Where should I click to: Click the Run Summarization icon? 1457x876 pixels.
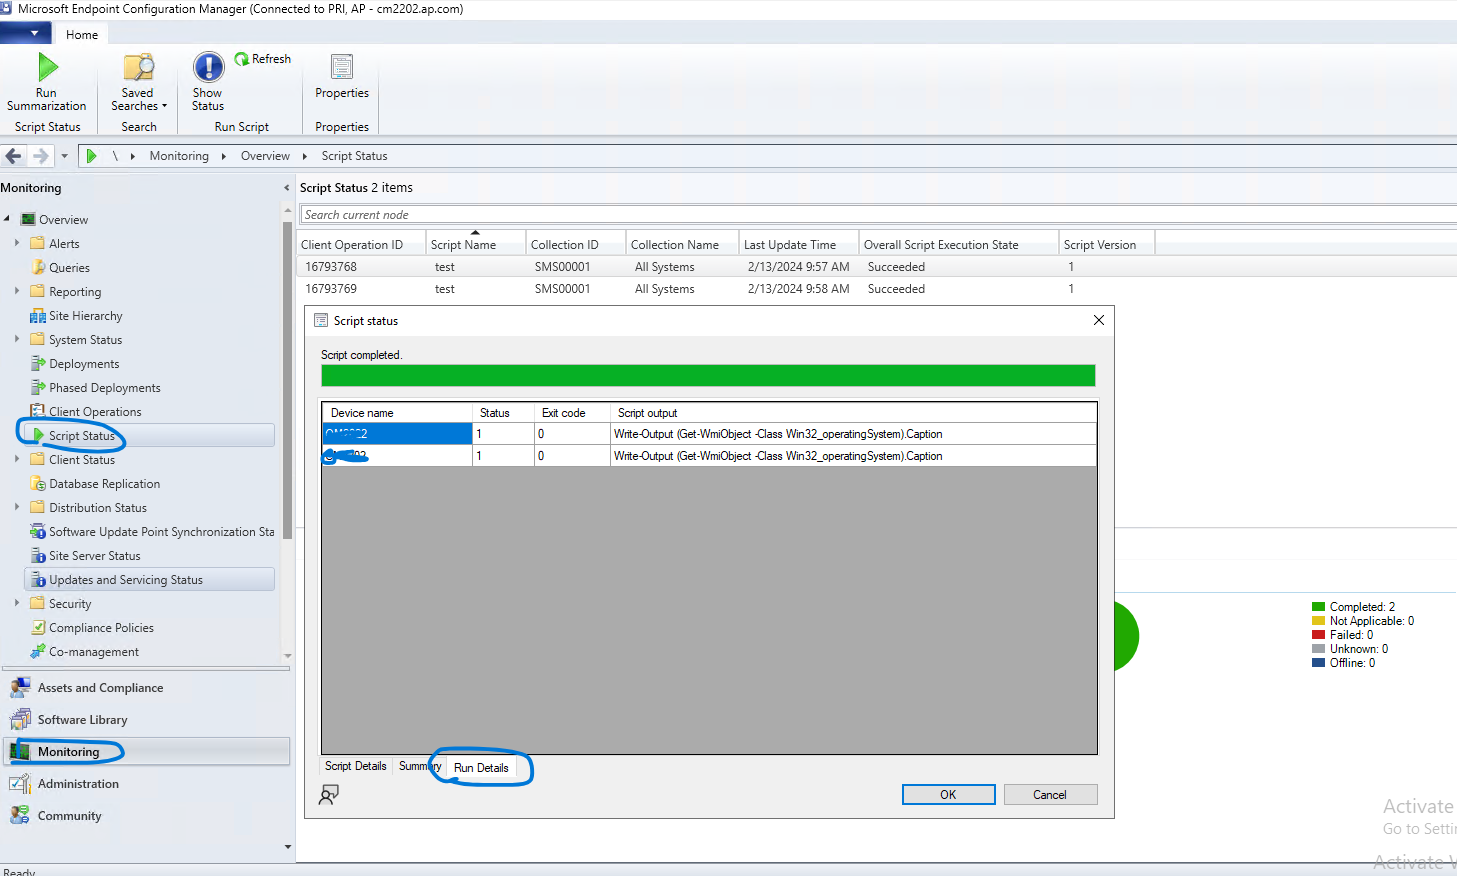click(x=47, y=68)
